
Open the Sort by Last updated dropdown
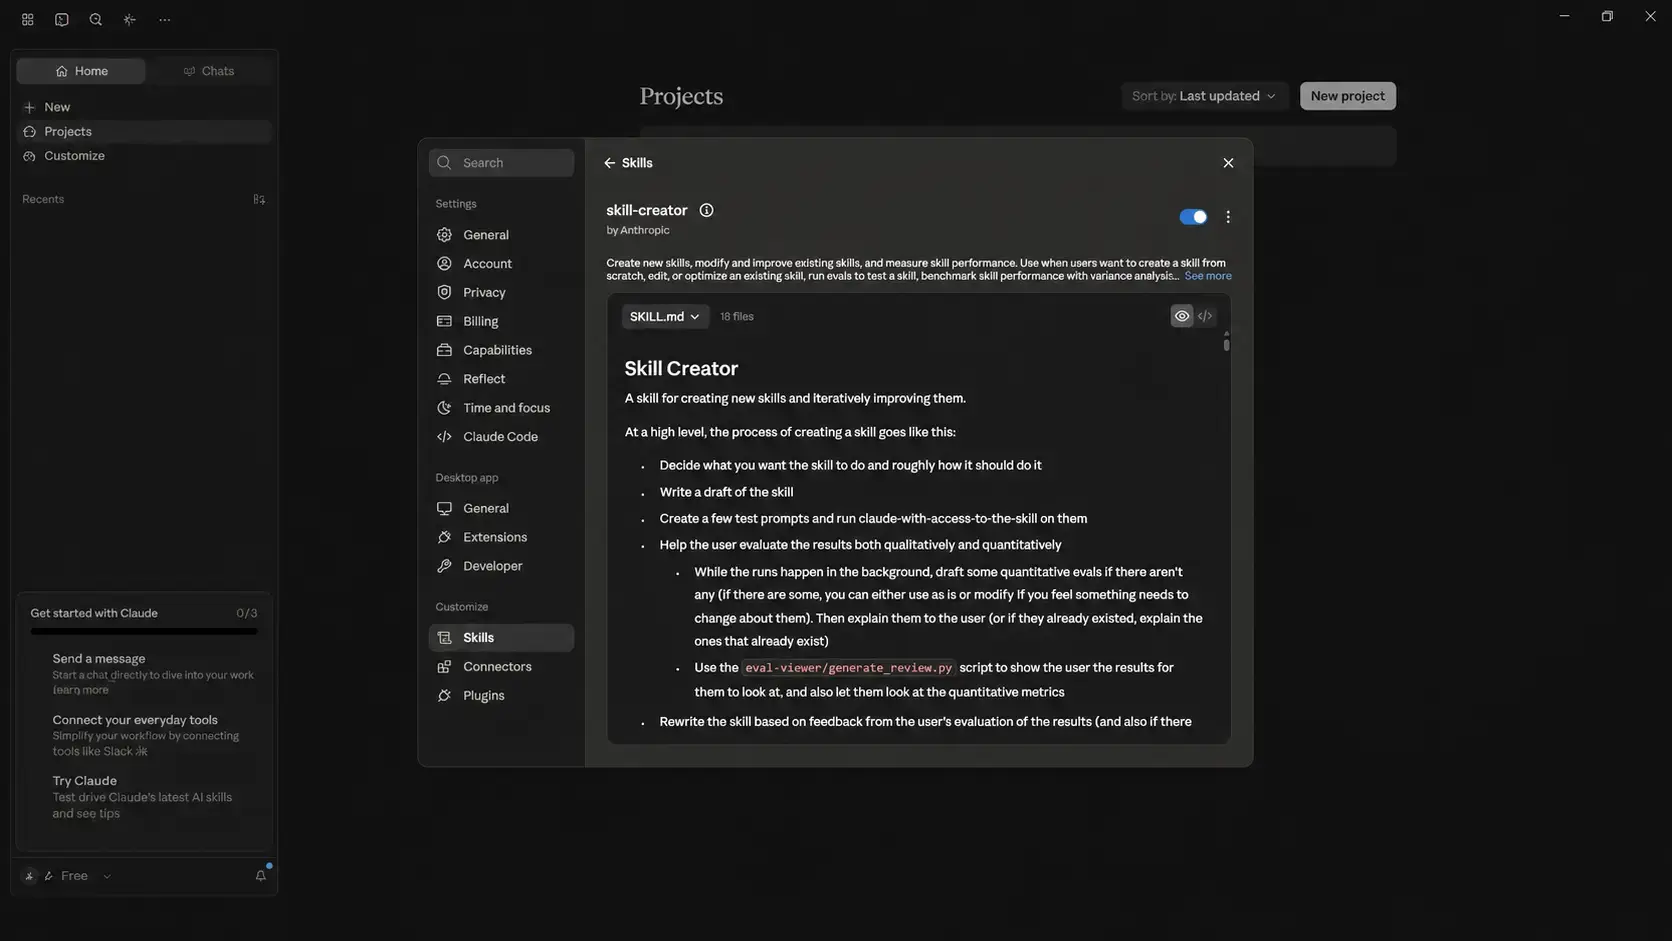pyautogui.click(x=1204, y=96)
